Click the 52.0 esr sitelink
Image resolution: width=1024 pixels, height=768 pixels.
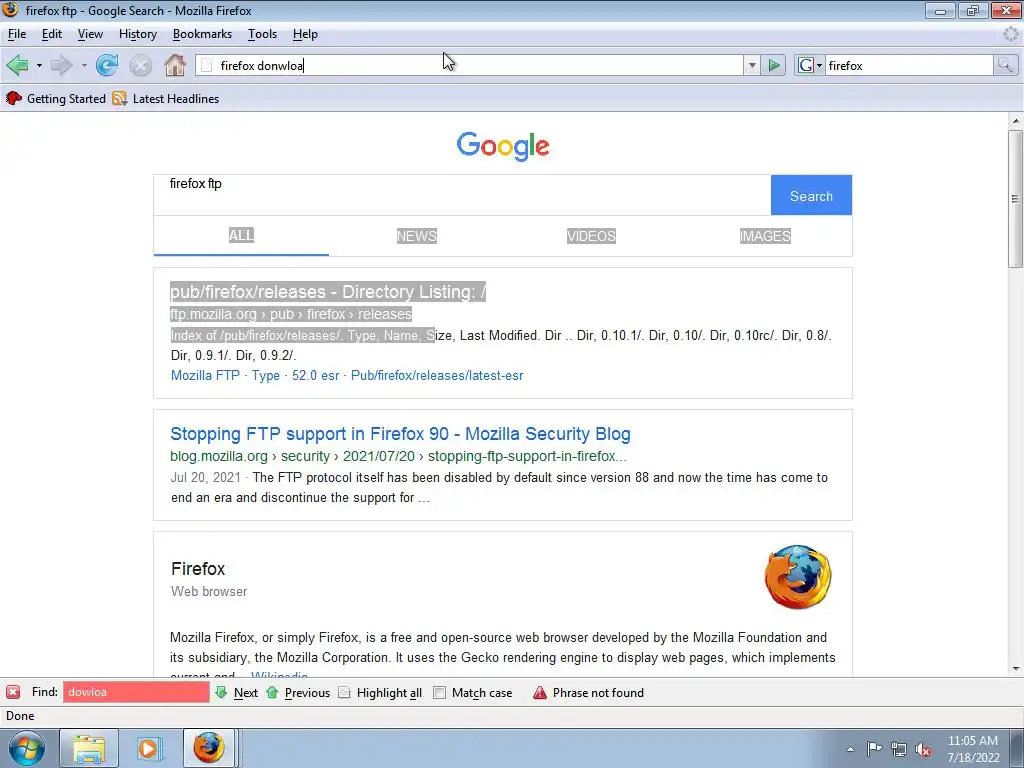[315, 376]
